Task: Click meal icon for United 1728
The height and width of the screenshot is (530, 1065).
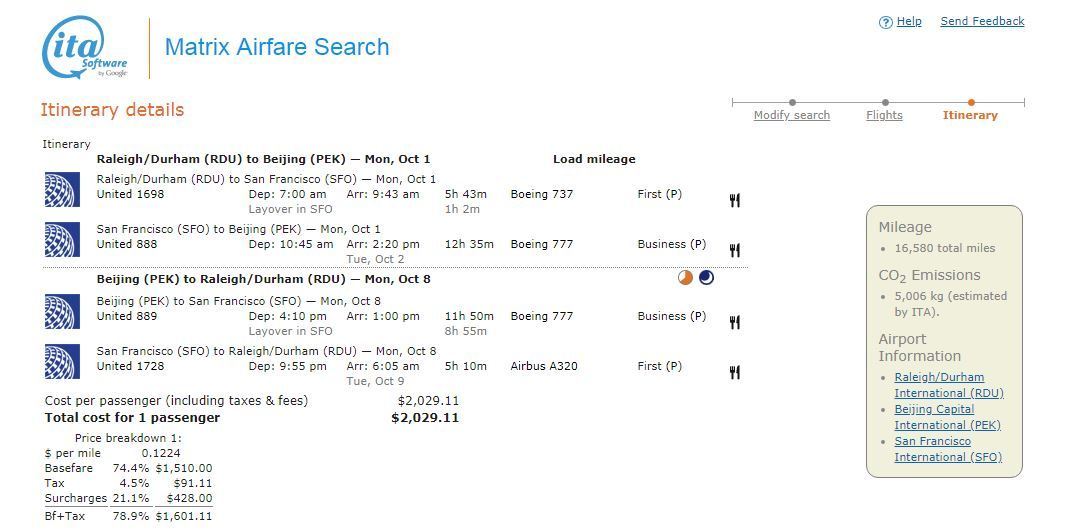Action: 734,372
